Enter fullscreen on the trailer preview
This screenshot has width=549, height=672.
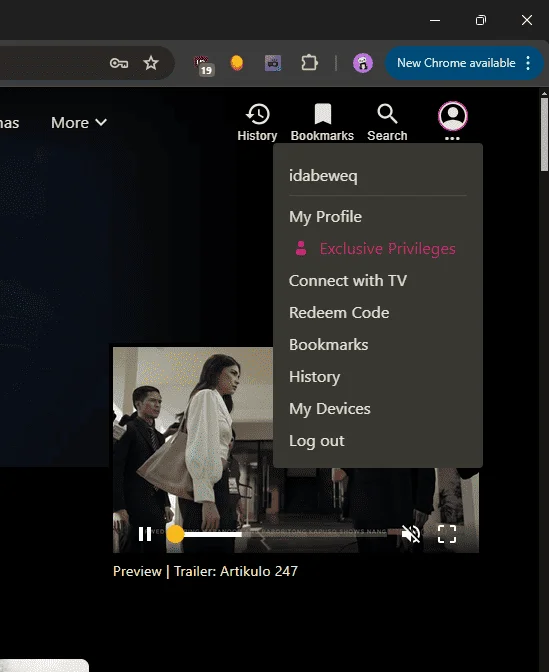click(x=447, y=534)
